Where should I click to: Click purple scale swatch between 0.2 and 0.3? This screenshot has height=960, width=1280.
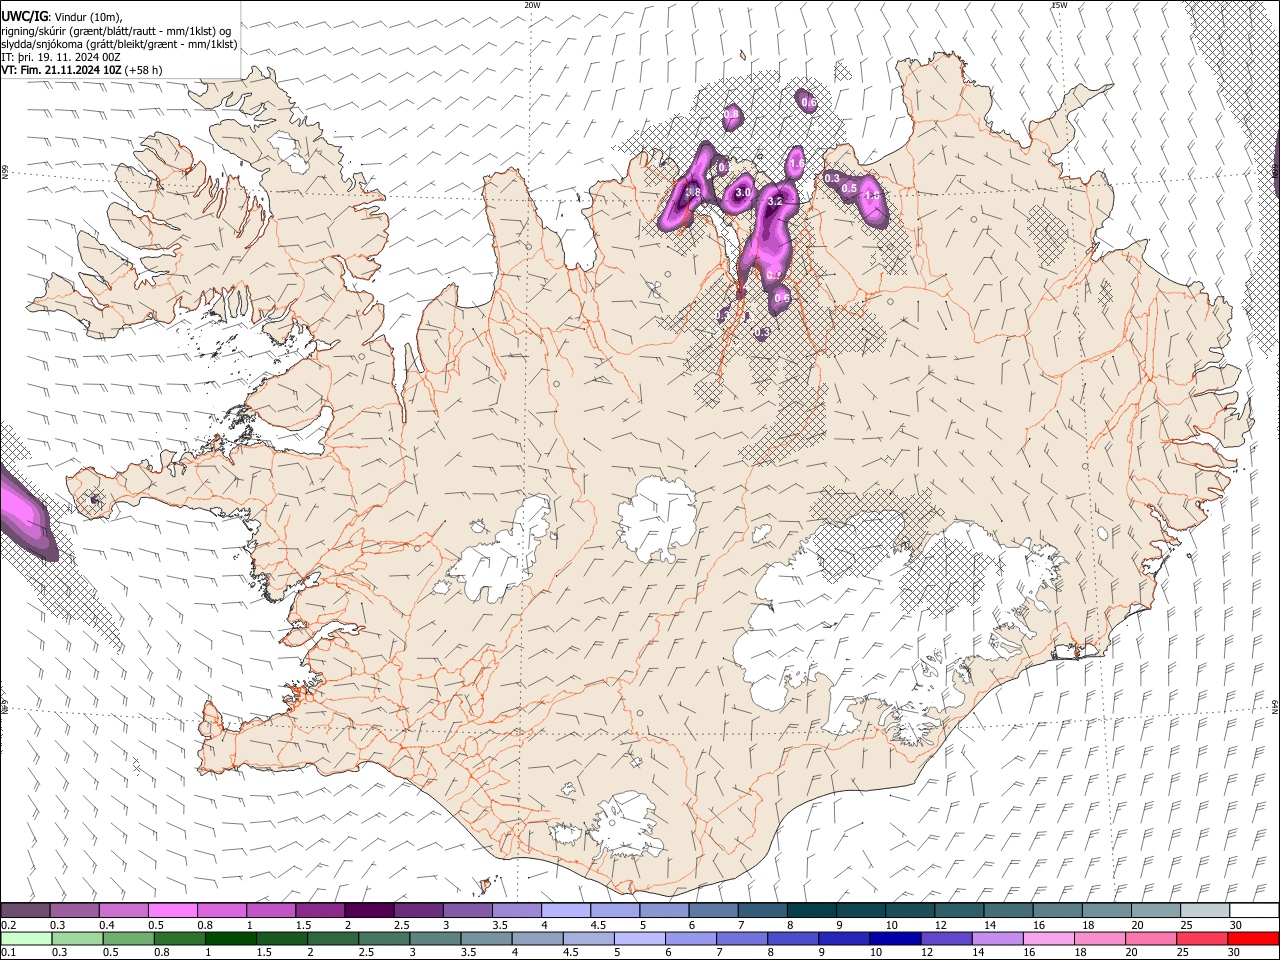click(25, 911)
